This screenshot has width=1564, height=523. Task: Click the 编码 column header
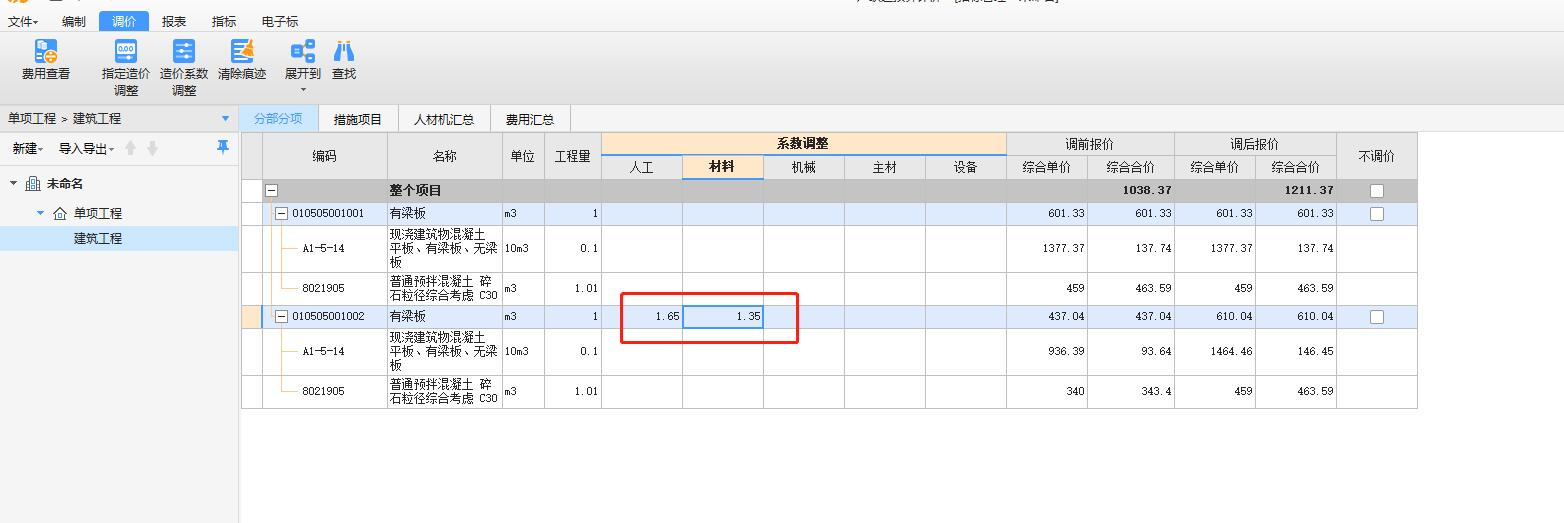(325, 156)
